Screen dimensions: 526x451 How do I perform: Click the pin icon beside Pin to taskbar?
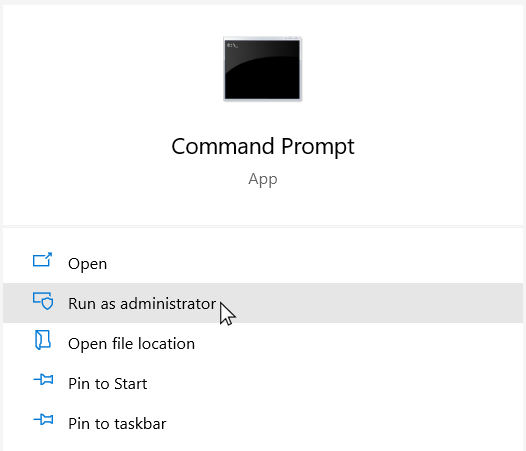(x=43, y=419)
